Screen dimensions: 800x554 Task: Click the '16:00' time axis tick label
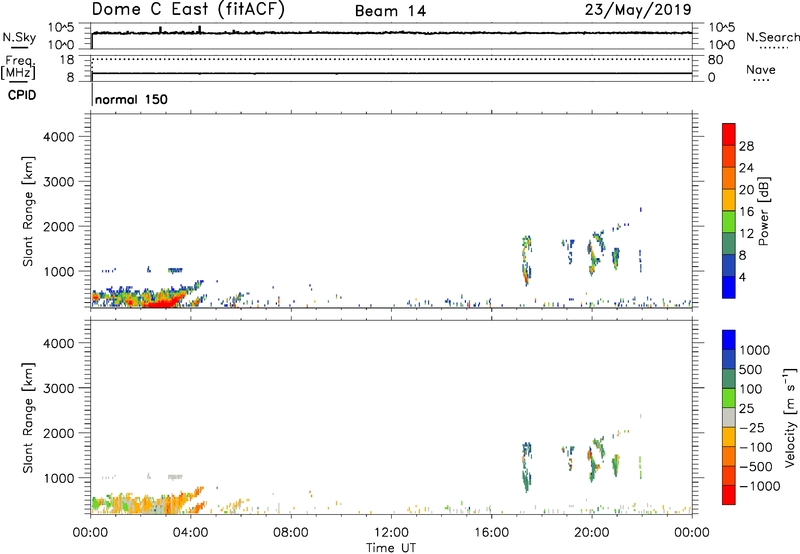(491, 533)
